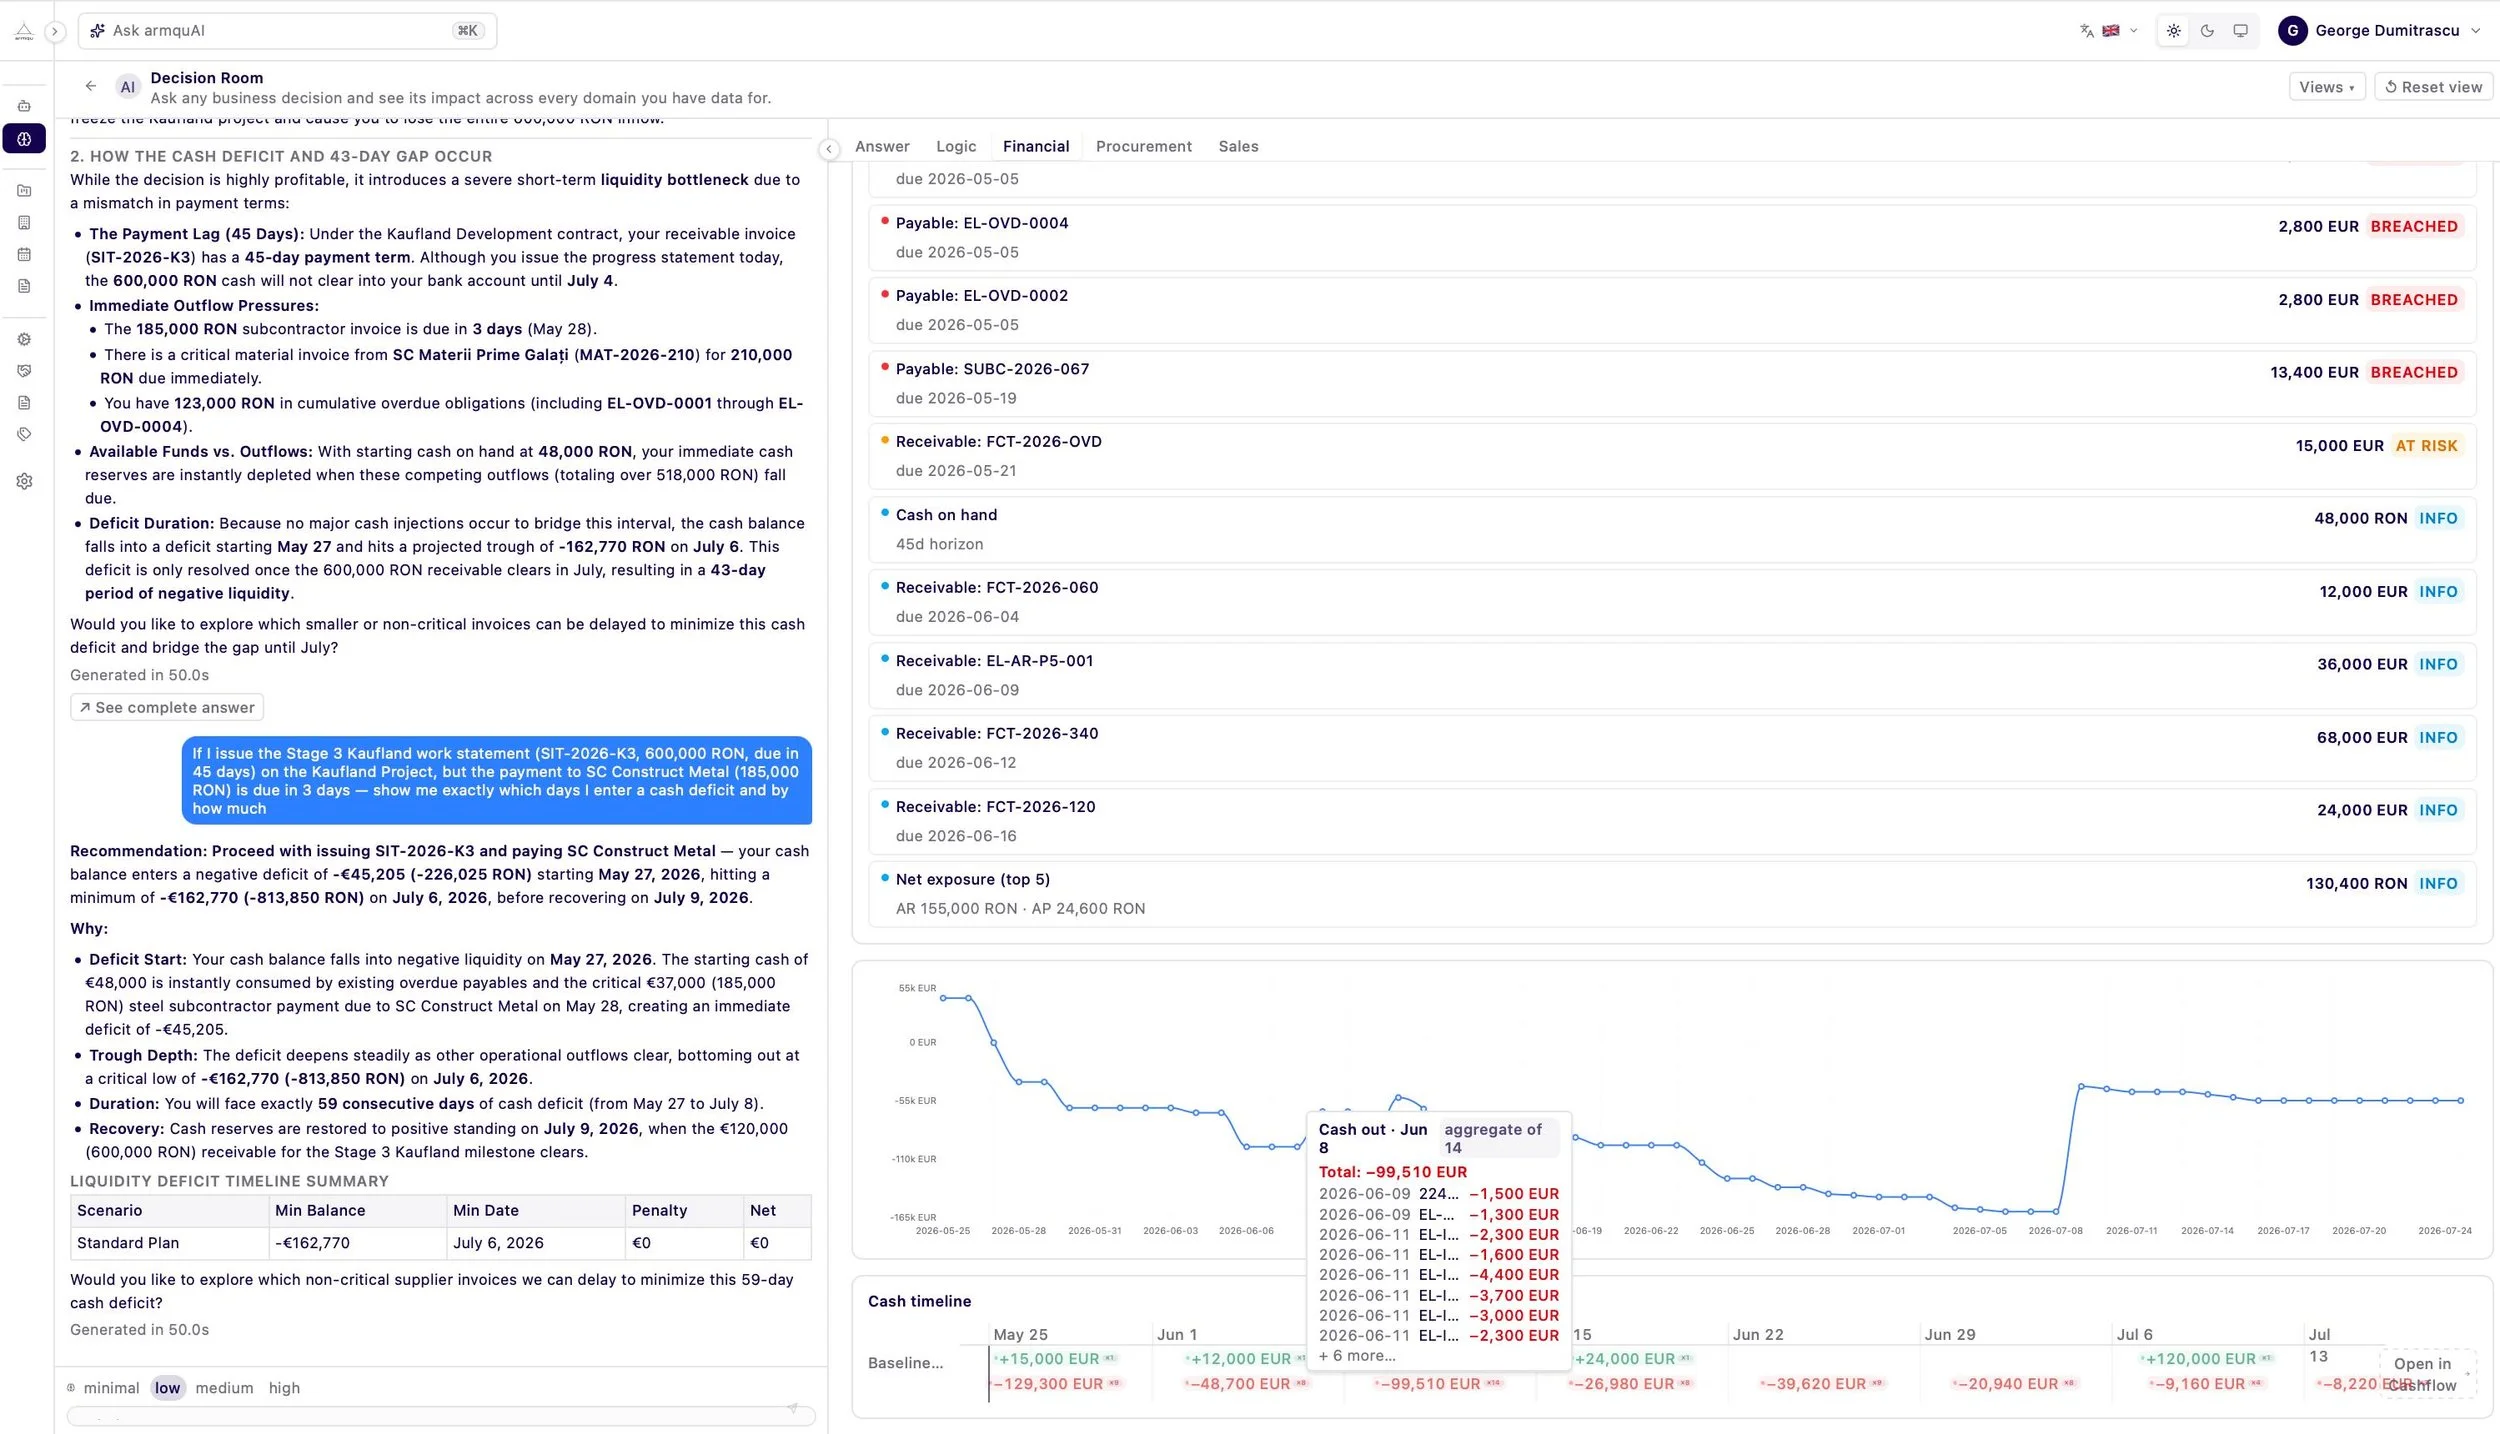Viewport: 2500px width, 1434px height.
Task: Click the + 6 more link in tooltip
Action: coord(1357,1356)
